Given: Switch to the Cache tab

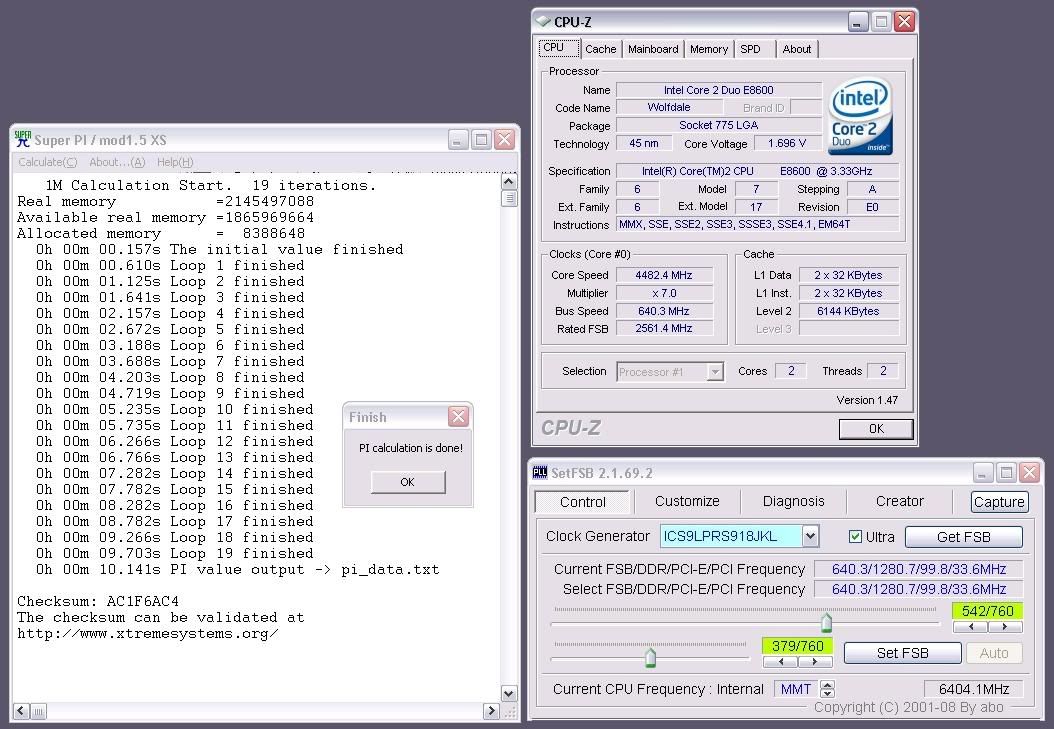Looking at the screenshot, I should [x=600, y=49].
